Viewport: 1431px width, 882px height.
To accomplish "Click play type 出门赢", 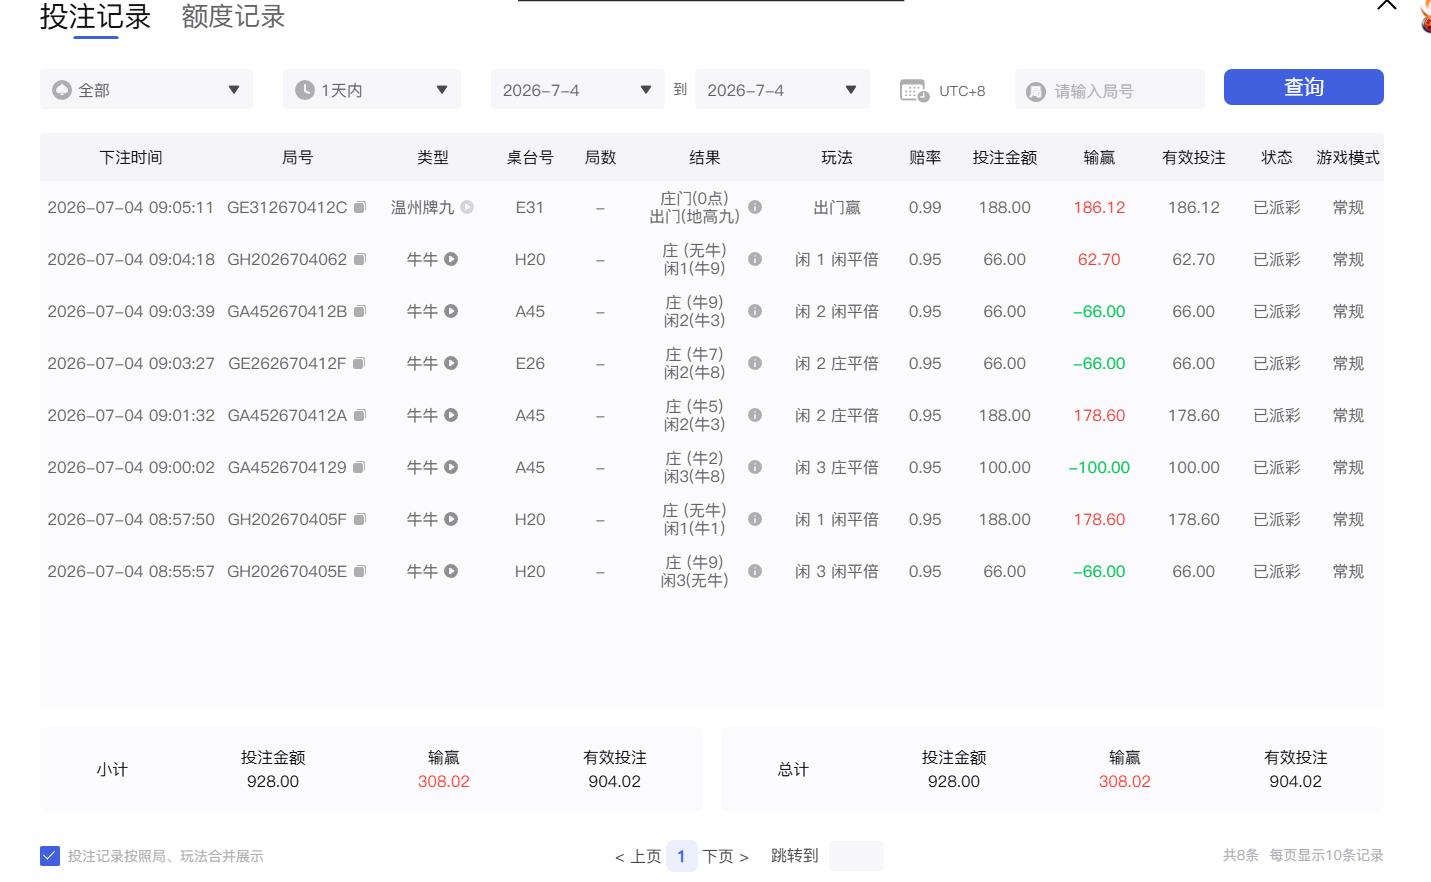I will click(837, 207).
